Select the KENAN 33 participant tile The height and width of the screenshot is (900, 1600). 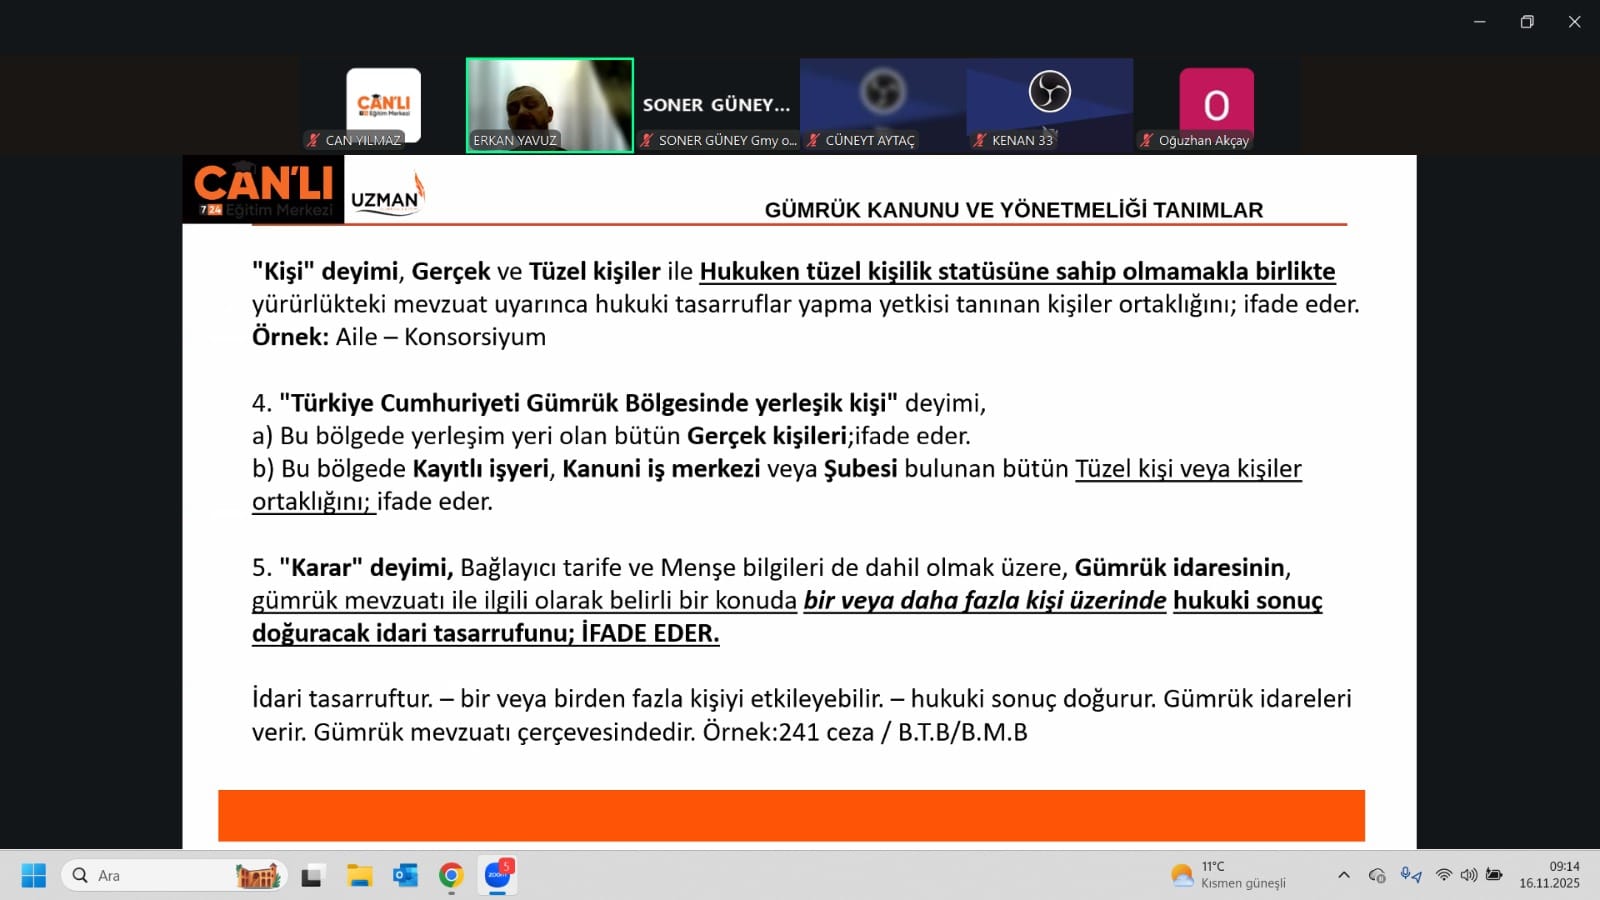pyautogui.click(x=1049, y=105)
